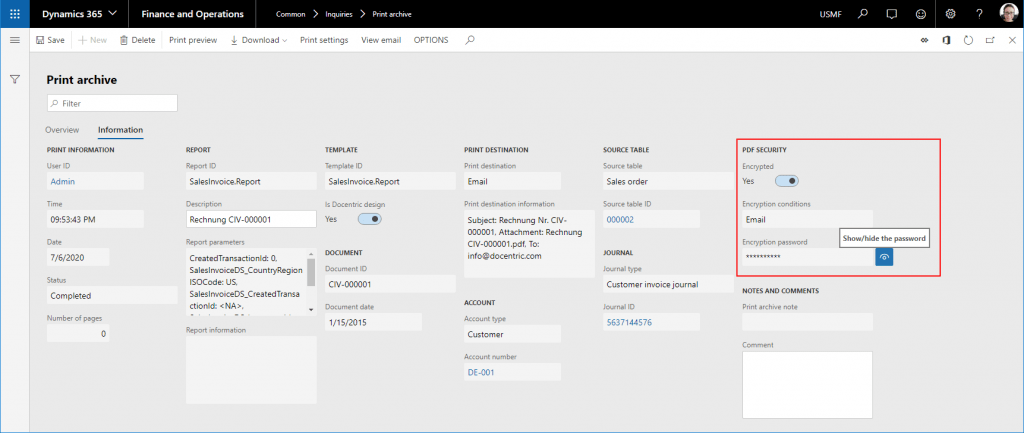Open in Microsoft Office icon
The image size is (1024, 433).
(946, 40)
